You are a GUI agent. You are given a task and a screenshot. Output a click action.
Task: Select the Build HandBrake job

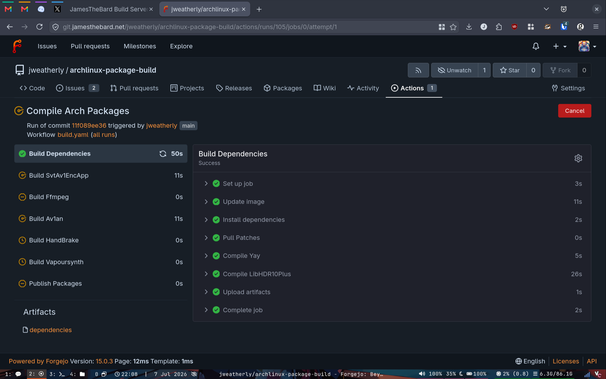click(x=100, y=240)
